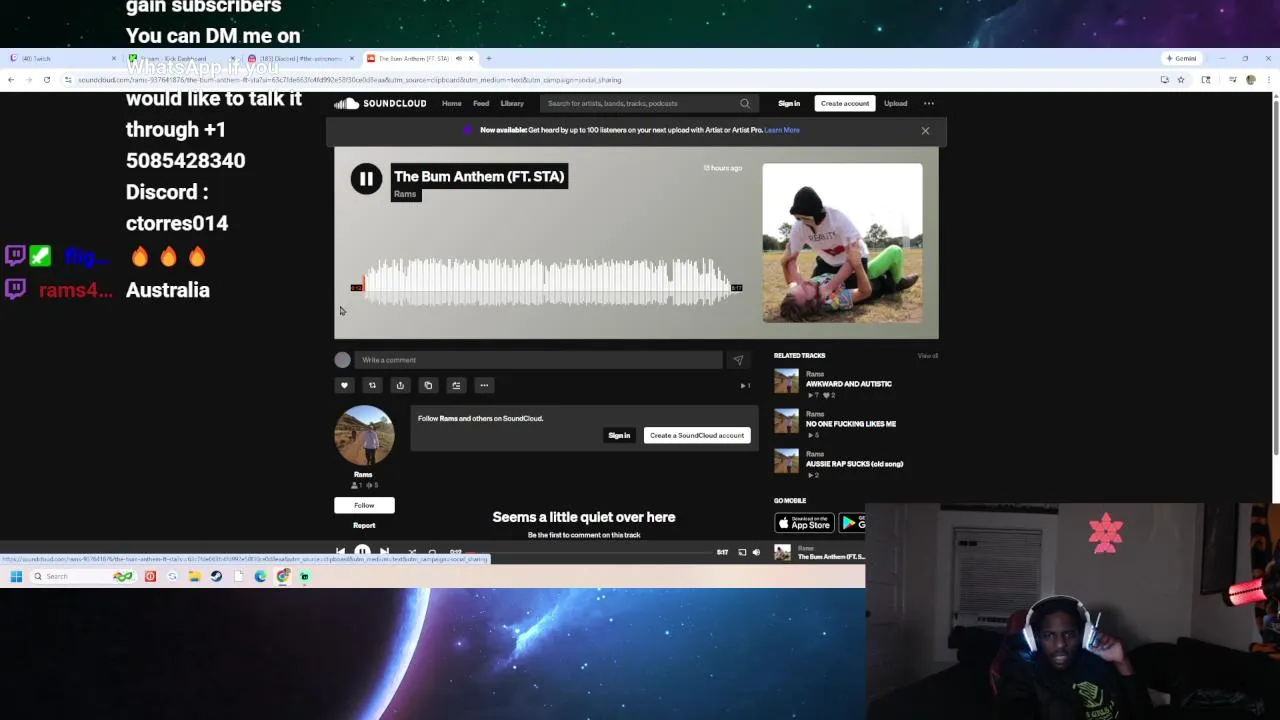Open Chrome from the taskbar
The image size is (1280, 720).
click(283, 576)
